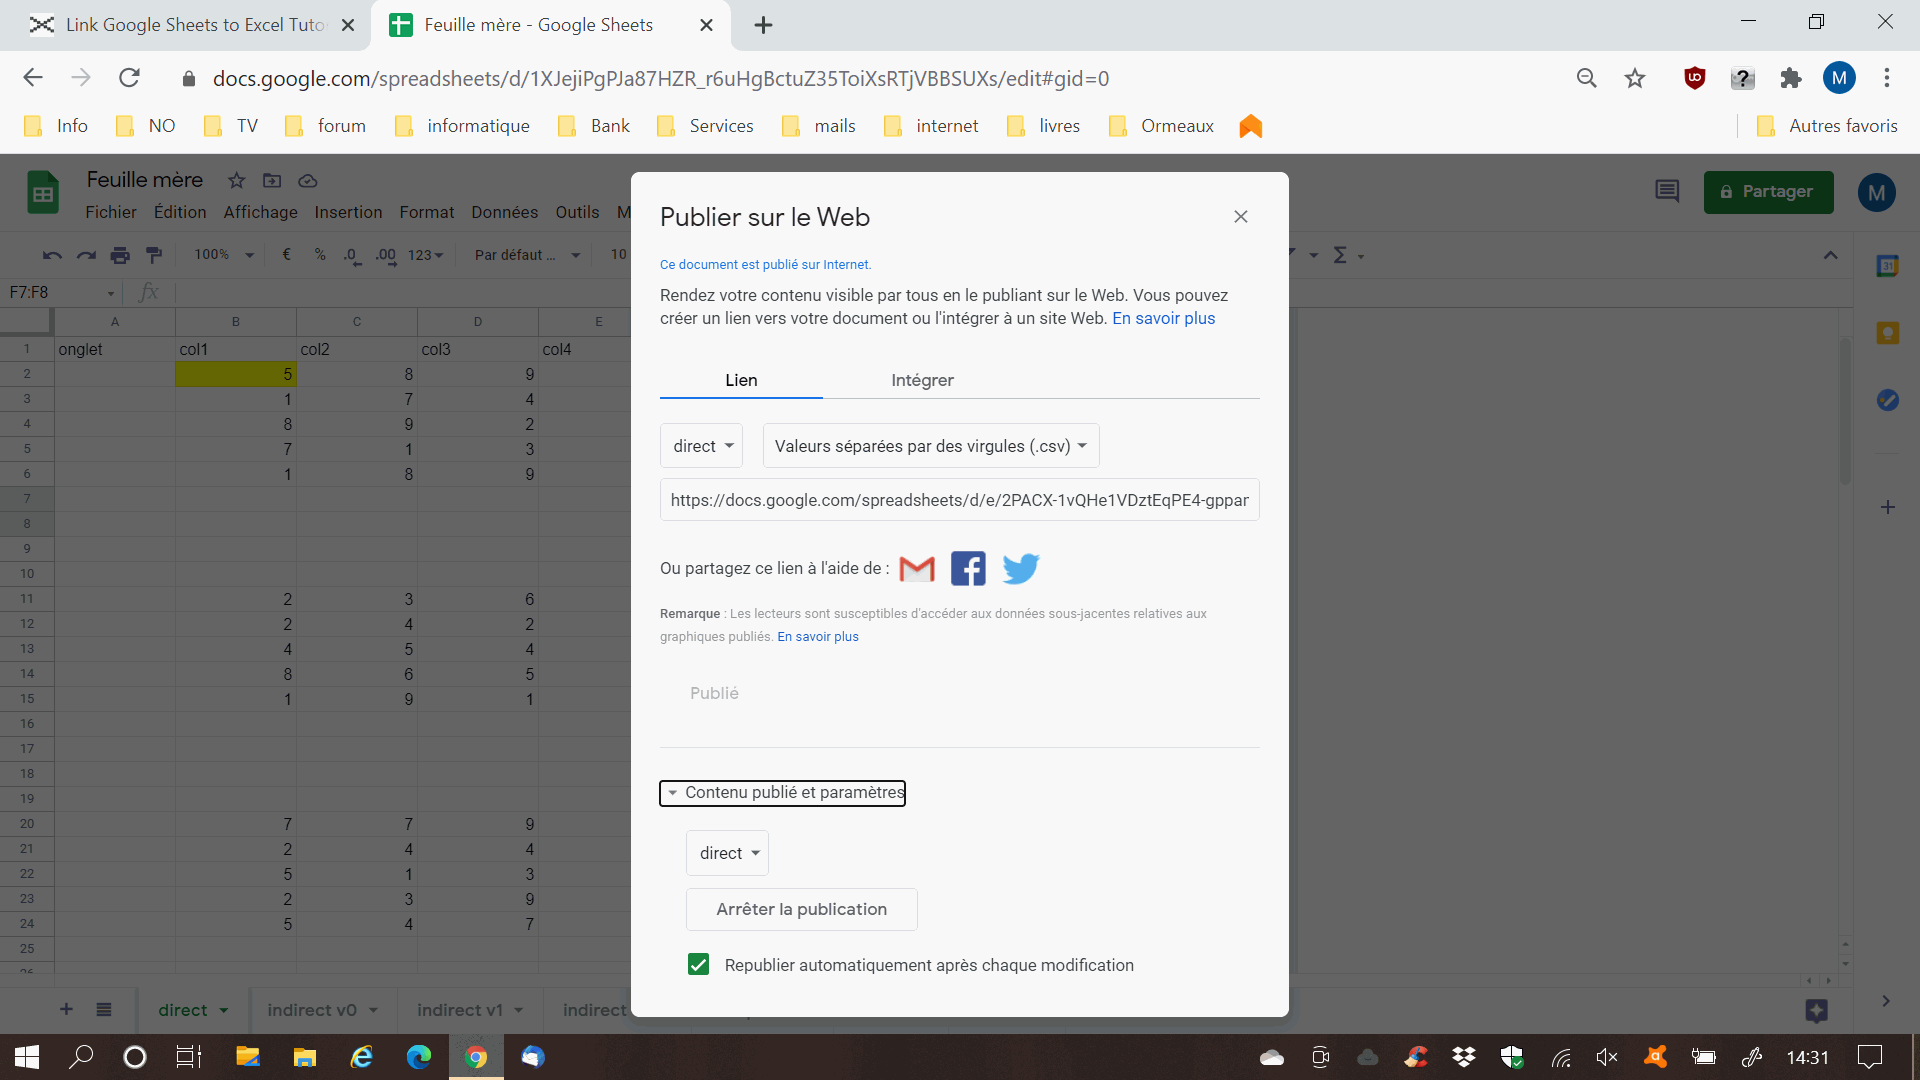The image size is (1920, 1080).
Task: Share link via Facebook icon
Action: [x=968, y=569]
